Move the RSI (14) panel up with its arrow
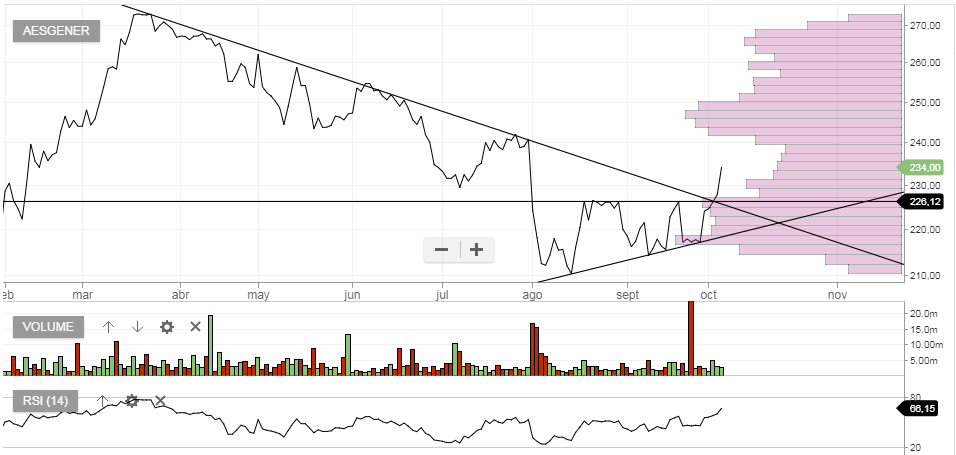Viewport: 956px width, 455px height. click(102, 401)
